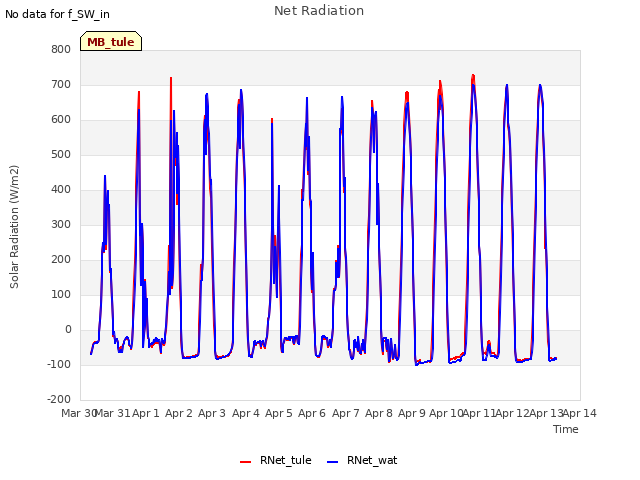640x480 pixels.
Task: Toggle the RNet_wat legend entry
Action: [x=362, y=460]
